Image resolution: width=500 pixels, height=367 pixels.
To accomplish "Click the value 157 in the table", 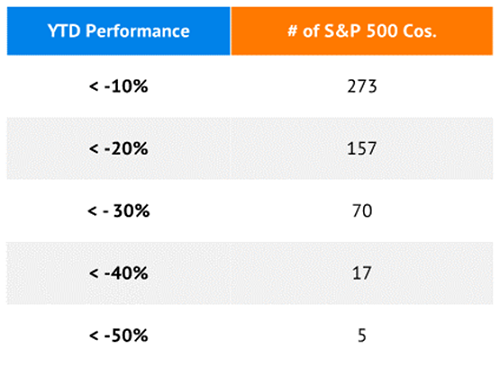I will [x=362, y=148].
